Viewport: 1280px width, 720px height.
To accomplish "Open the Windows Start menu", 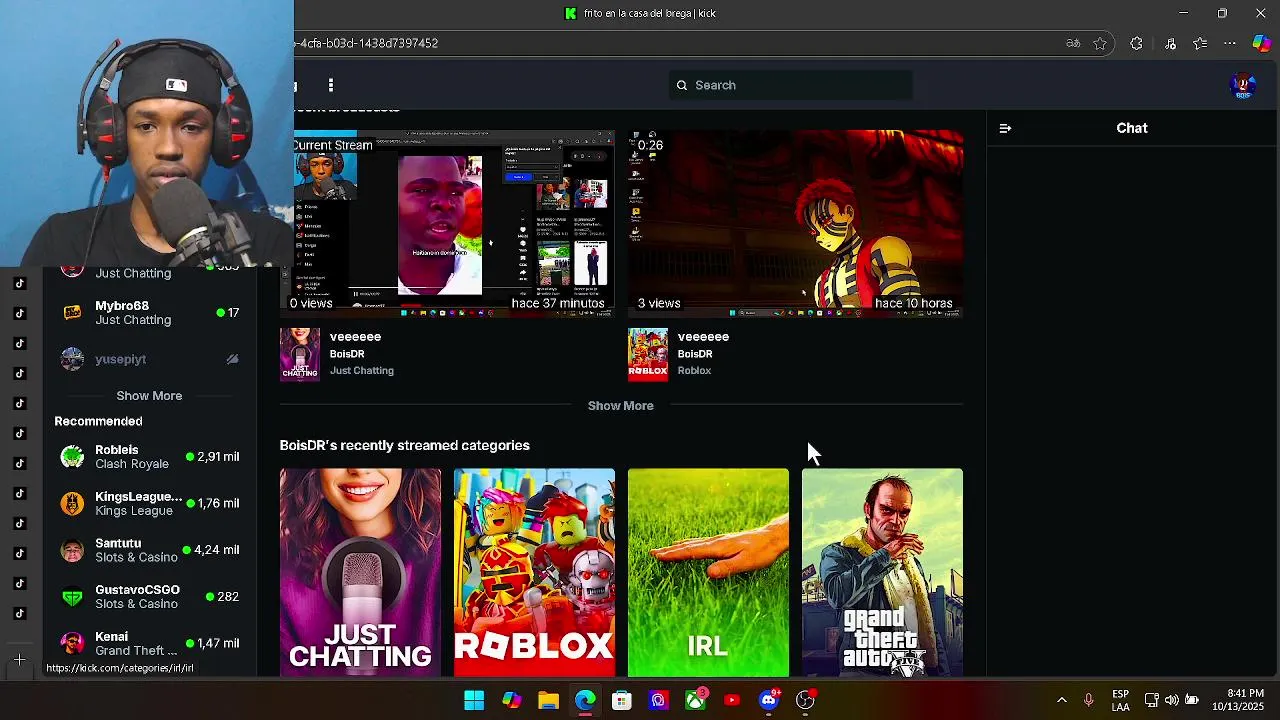I will (x=474, y=700).
